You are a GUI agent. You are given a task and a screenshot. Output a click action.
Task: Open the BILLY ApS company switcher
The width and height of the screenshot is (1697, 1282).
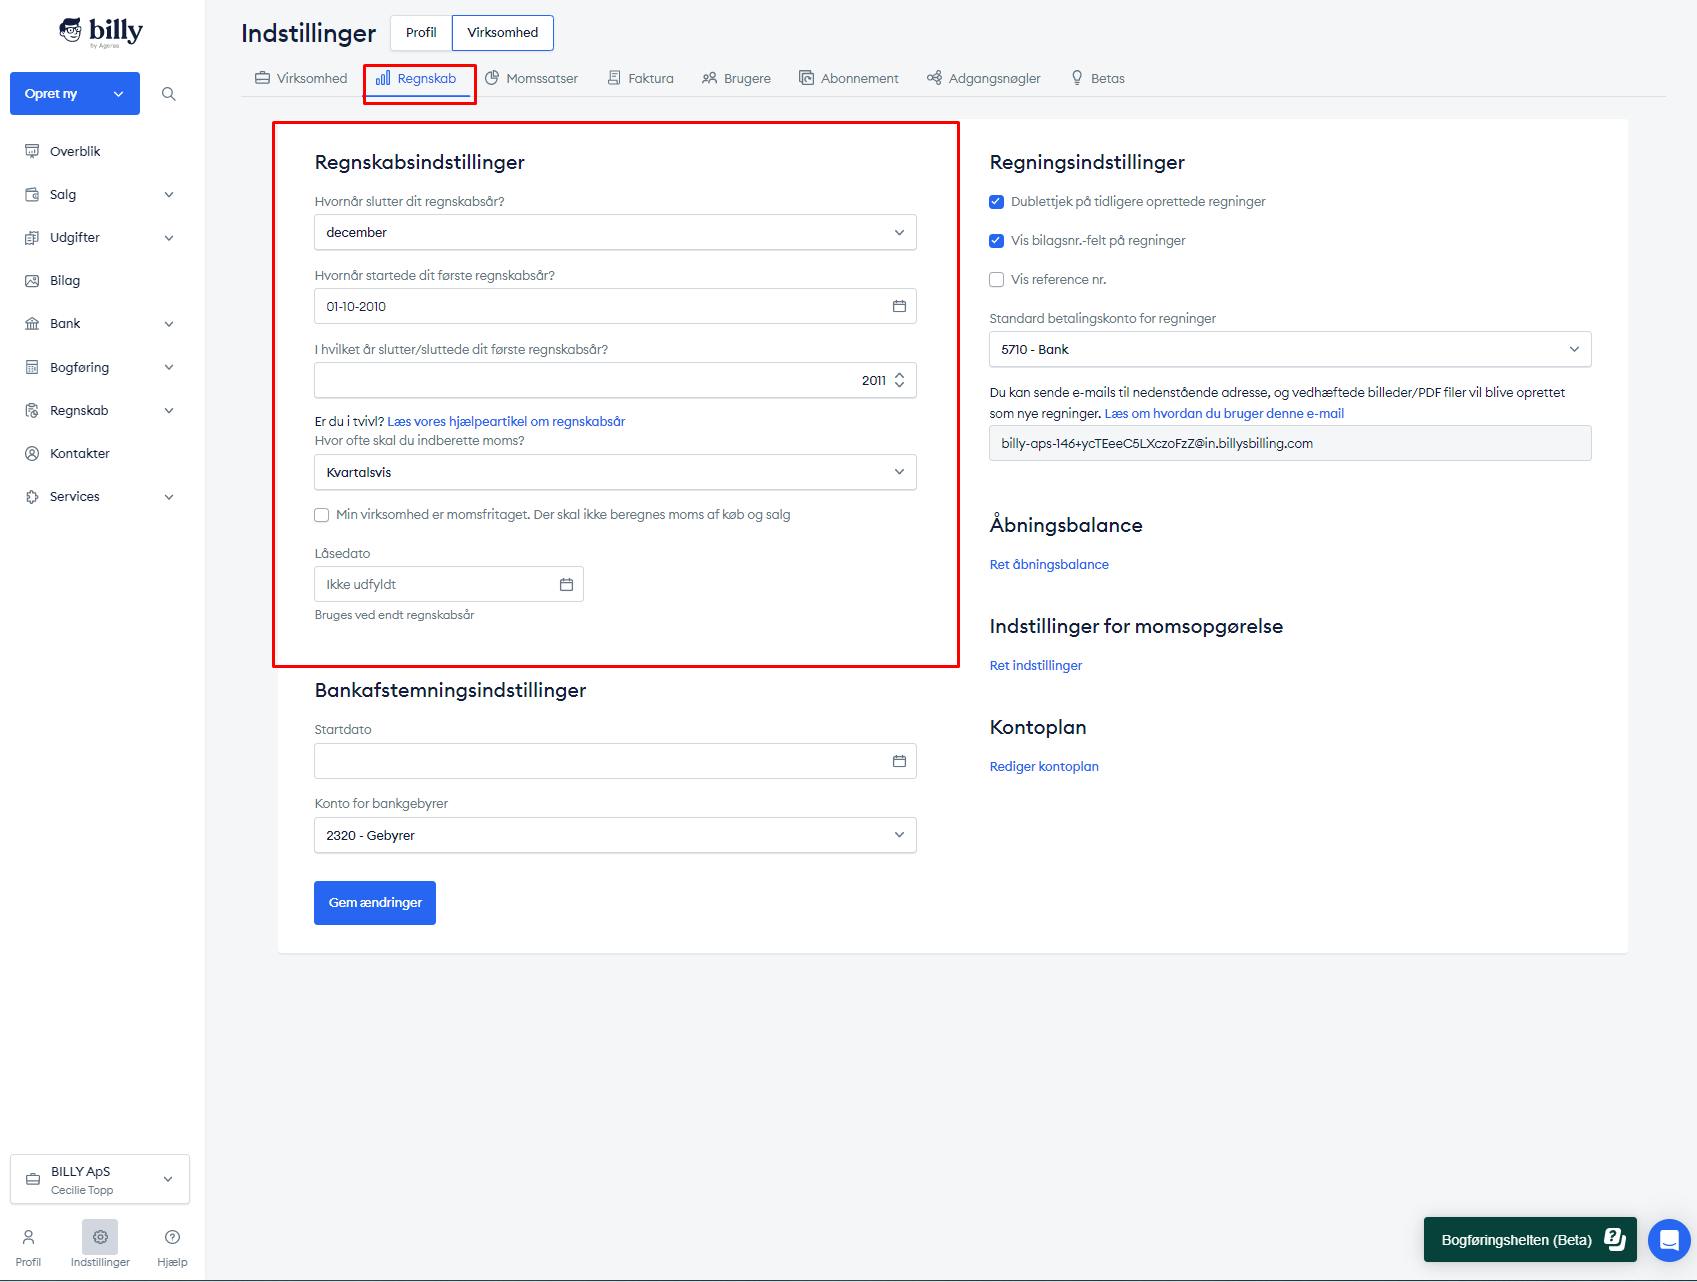[x=100, y=1179]
